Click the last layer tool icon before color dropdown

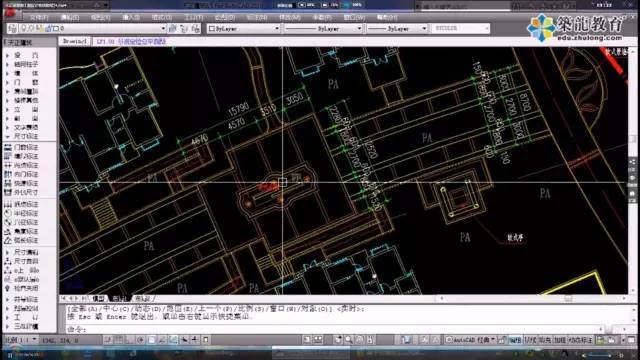point(196,29)
